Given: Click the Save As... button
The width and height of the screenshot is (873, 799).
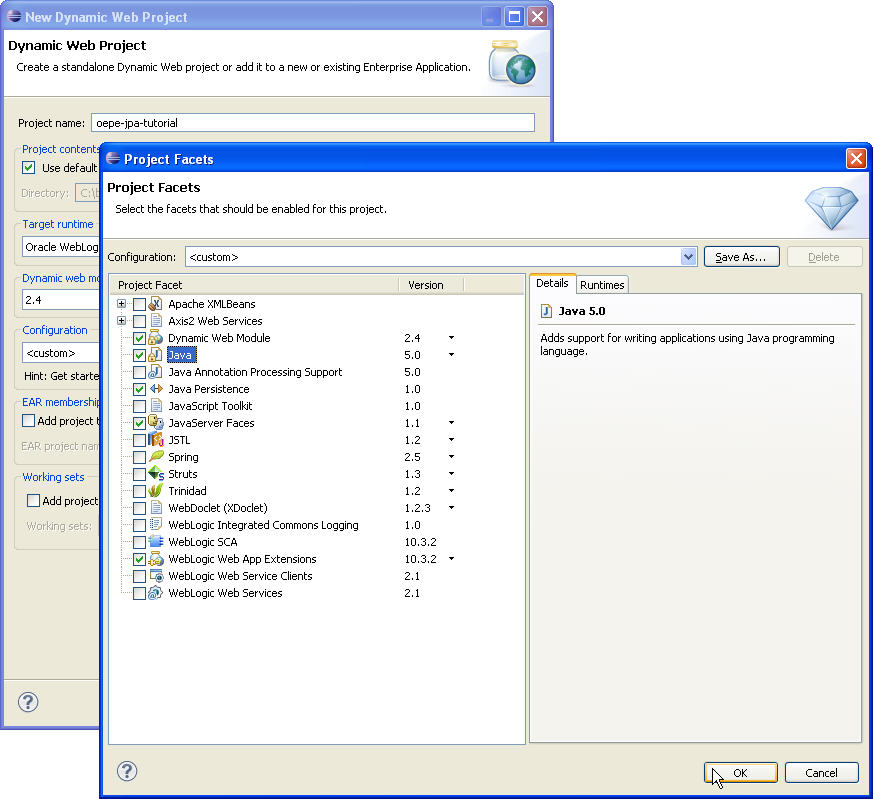Looking at the screenshot, I should (741, 257).
